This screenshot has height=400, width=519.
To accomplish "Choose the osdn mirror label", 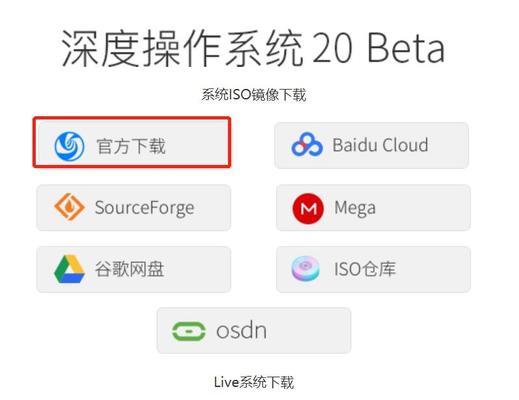I will pyautogui.click(x=242, y=331).
